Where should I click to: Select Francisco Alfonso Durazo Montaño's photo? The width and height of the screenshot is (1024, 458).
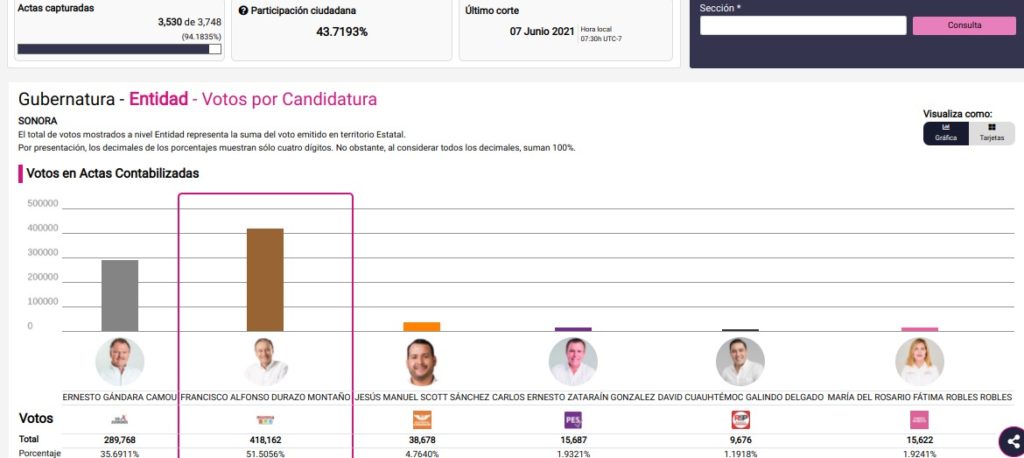tap(265, 362)
